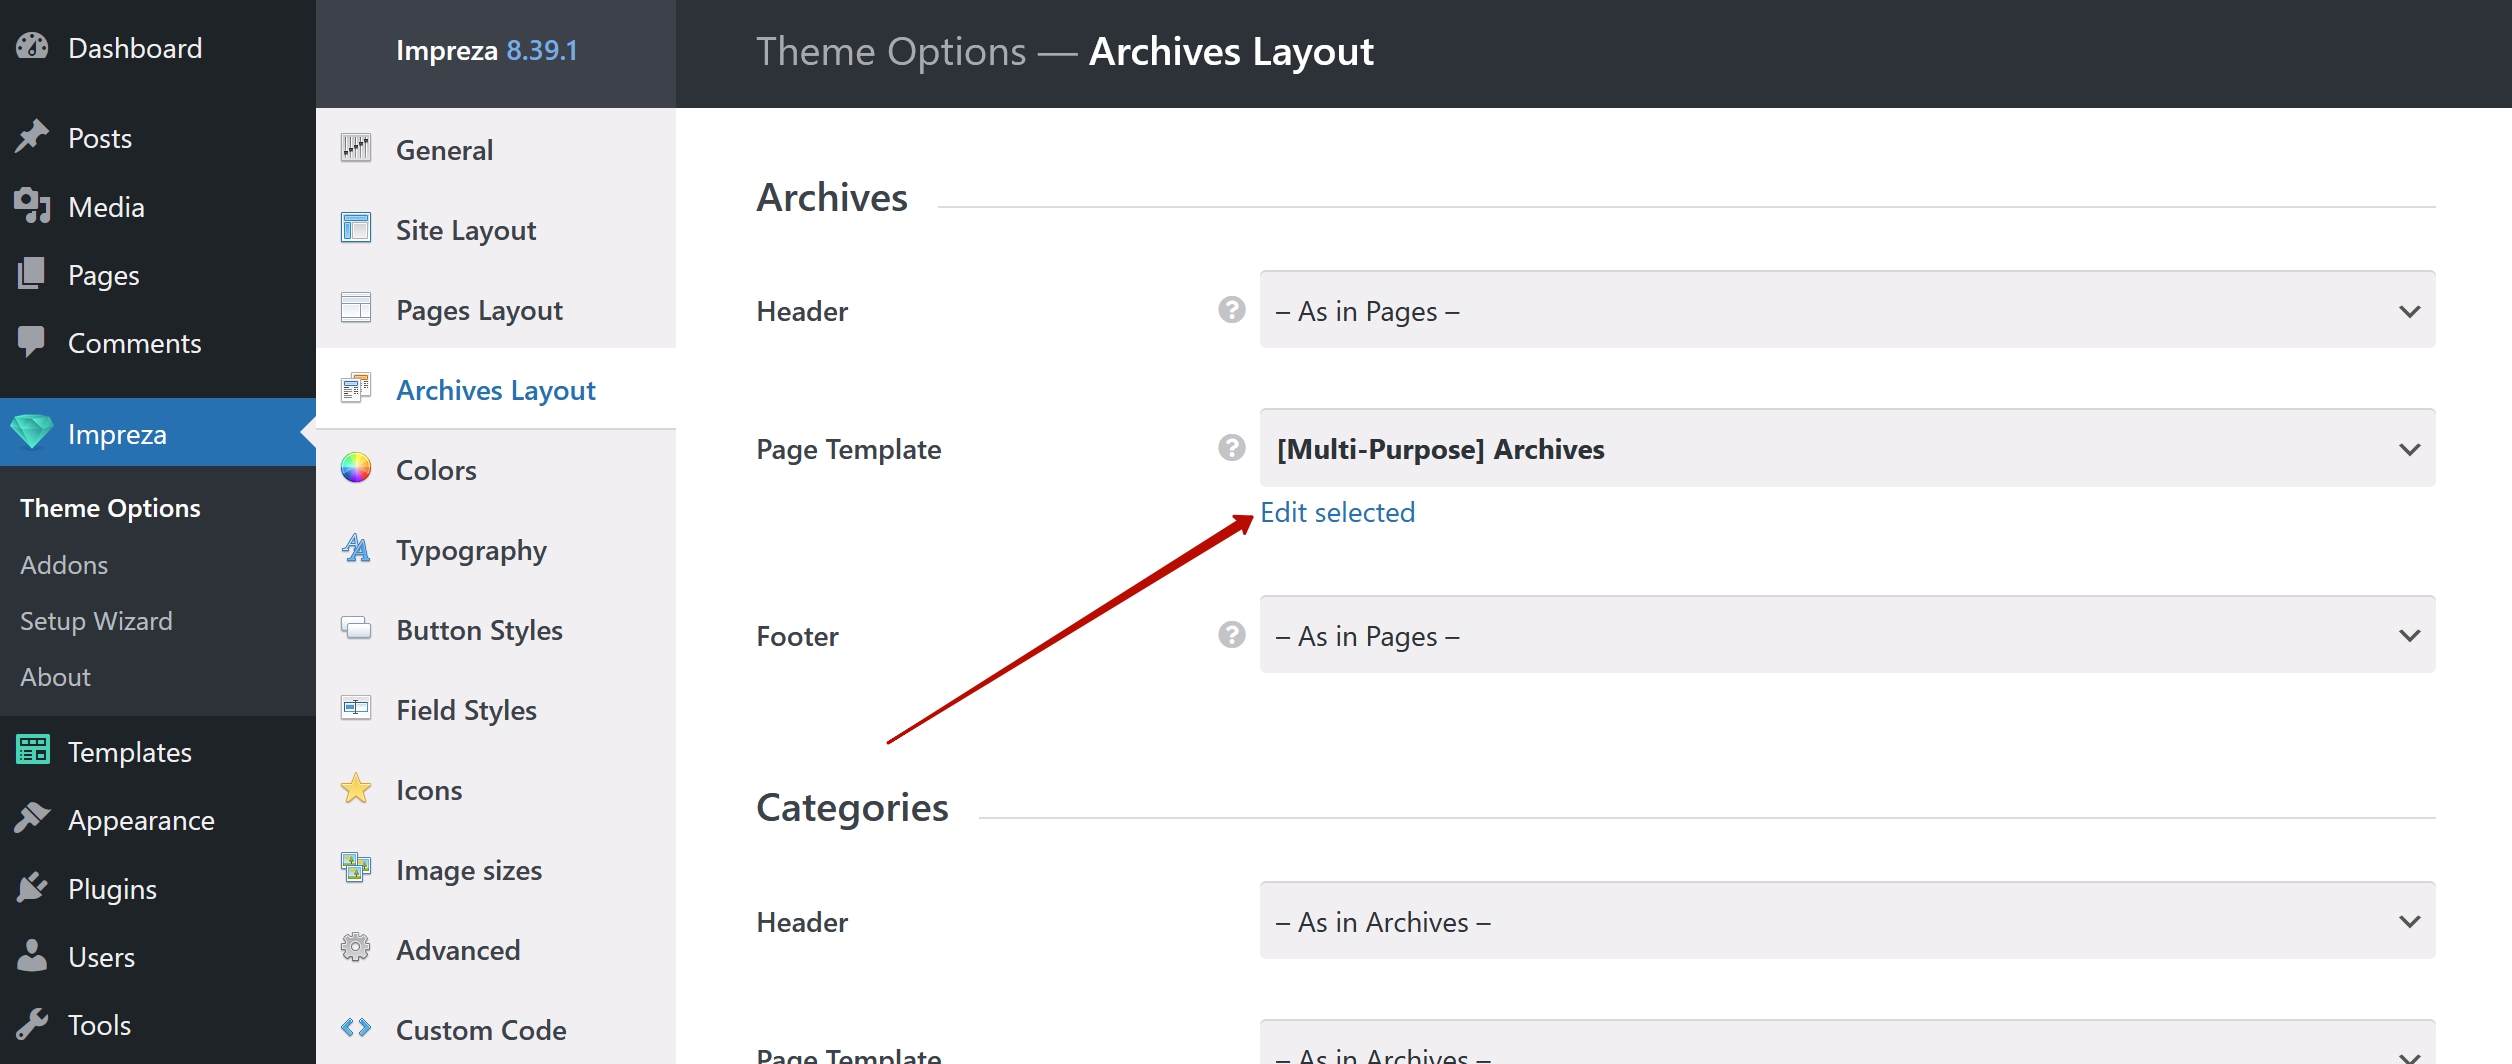Image resolution: width=2512 pixels, height=1064 pixels.
Task: Open the Tools menu
Action: pyautogui.click(x=158, y=1023)
